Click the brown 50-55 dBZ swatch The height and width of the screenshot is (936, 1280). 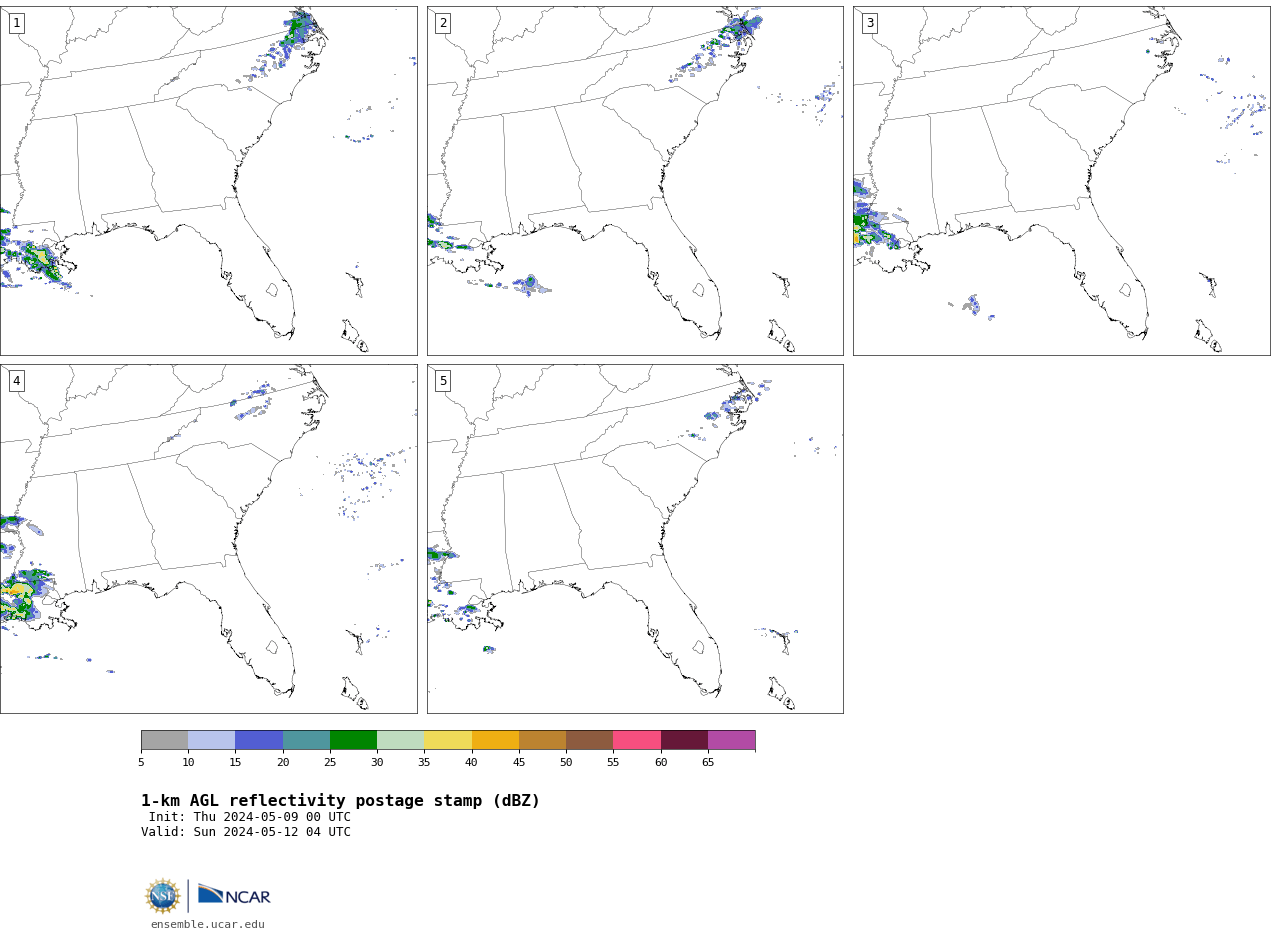click(589, 740)
